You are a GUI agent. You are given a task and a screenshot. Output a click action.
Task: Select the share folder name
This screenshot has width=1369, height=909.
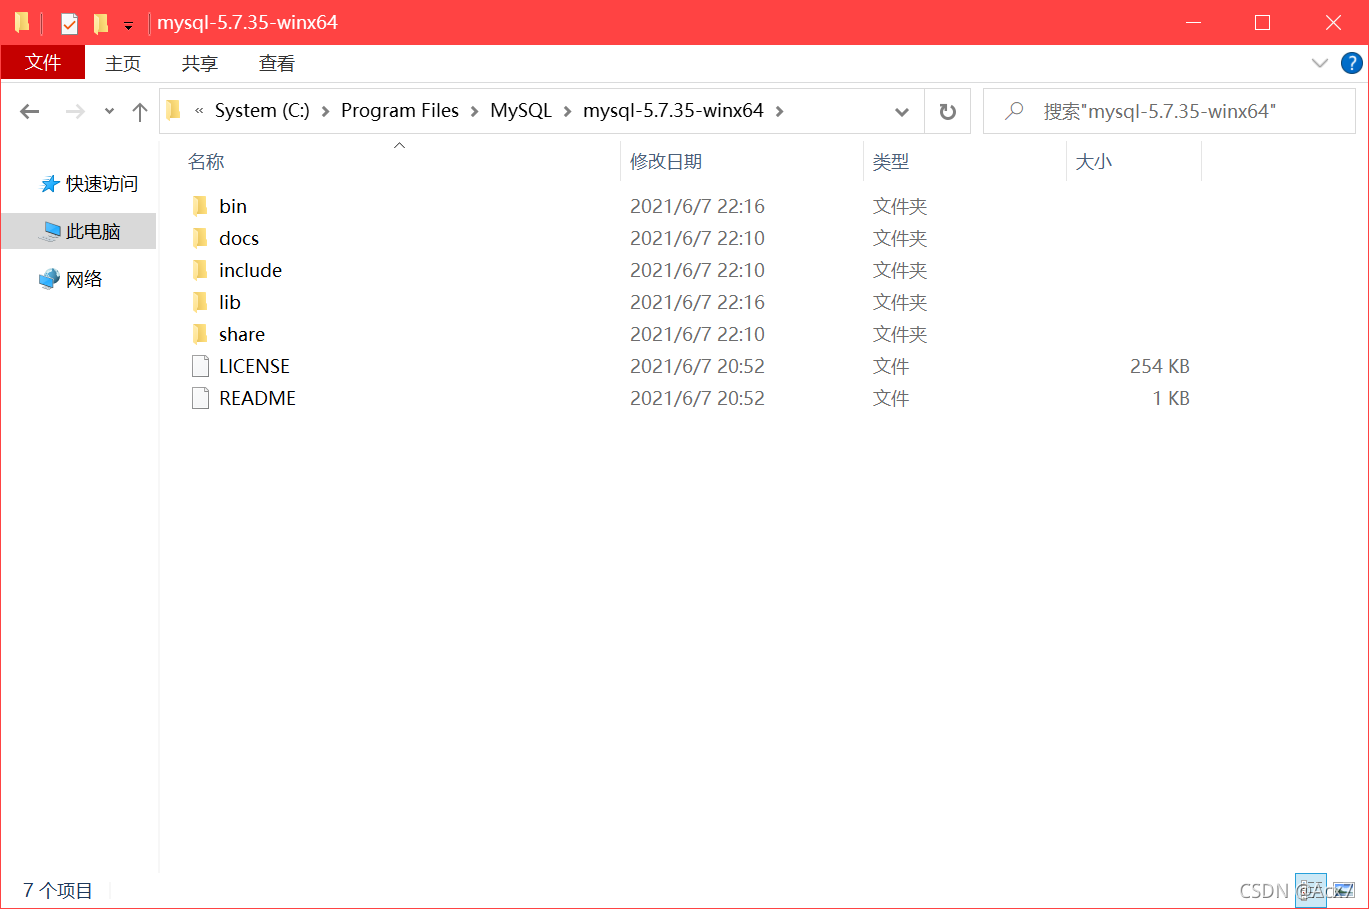tap(242, 334)
